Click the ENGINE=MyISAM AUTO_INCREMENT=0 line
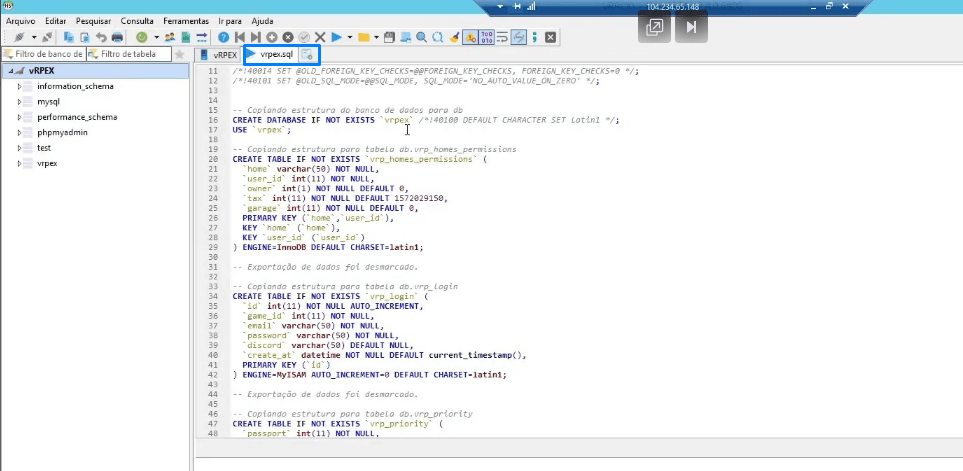Image resolution: width=963 pixels, height=471 pixels. tap(370, 375)
